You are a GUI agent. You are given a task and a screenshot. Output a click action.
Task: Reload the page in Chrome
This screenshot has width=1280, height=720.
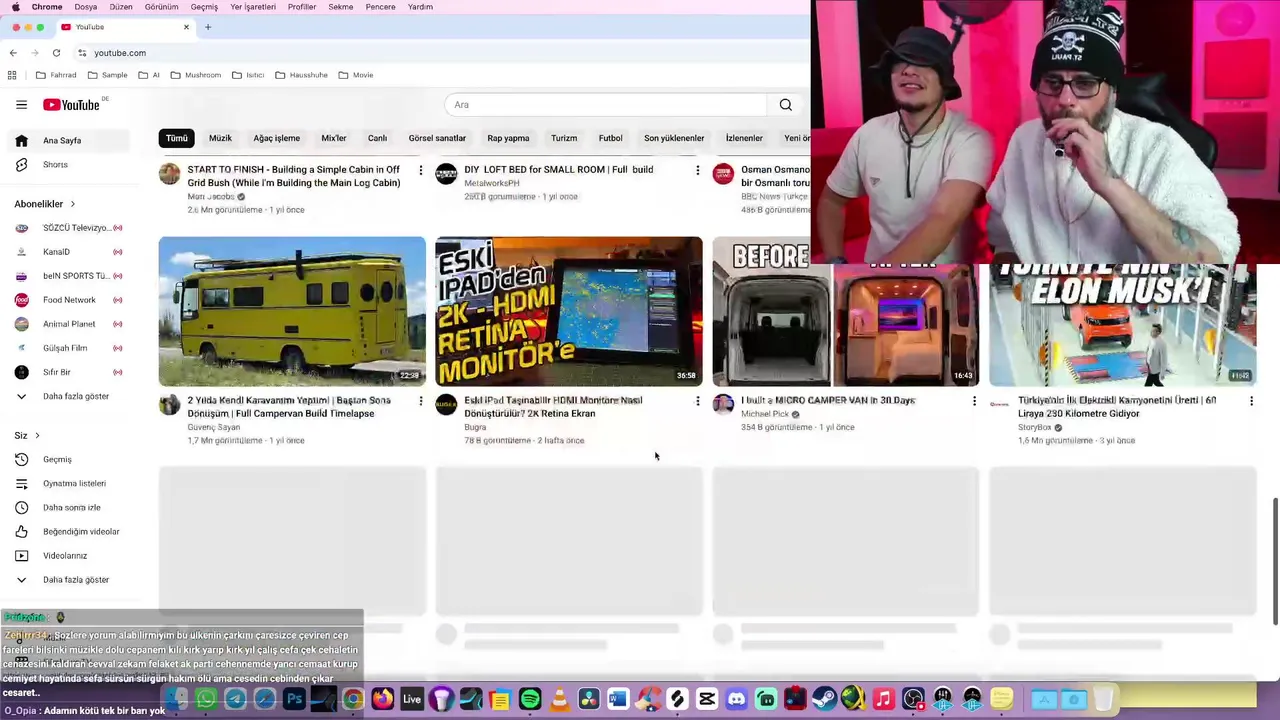click(x=56, y=53)
